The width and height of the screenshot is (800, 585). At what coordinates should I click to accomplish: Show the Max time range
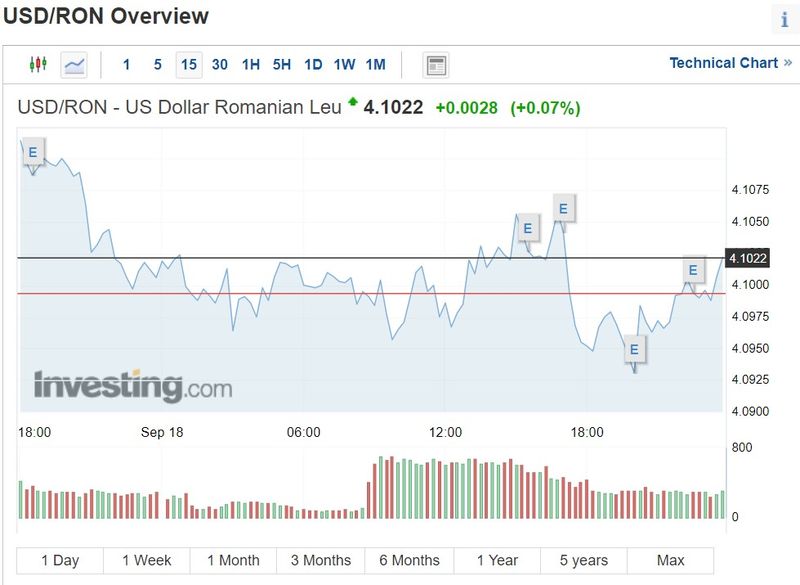click(671, 560)
